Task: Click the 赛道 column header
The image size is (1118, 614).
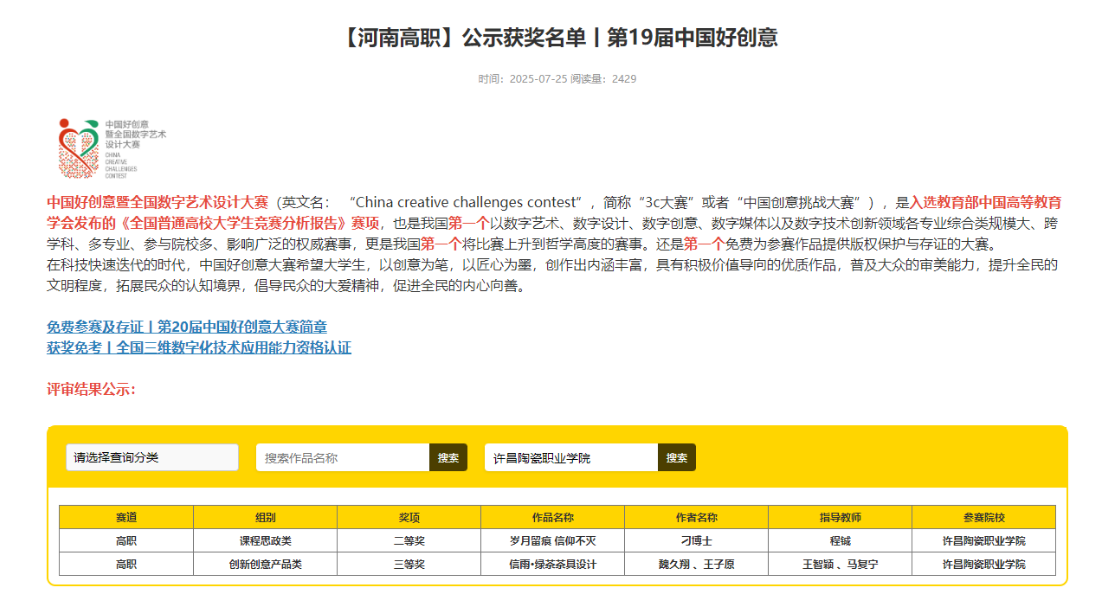Action: coord(126,517)
